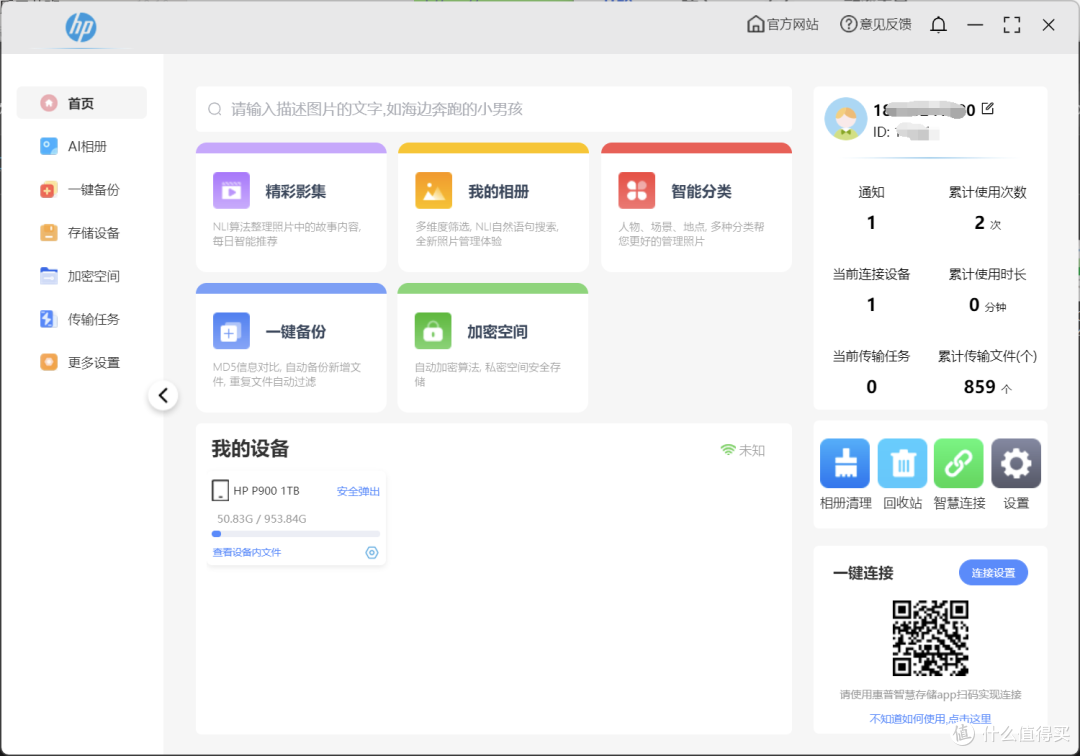
Task: Open 精彩影集 card icon
Action: (231, 191)
